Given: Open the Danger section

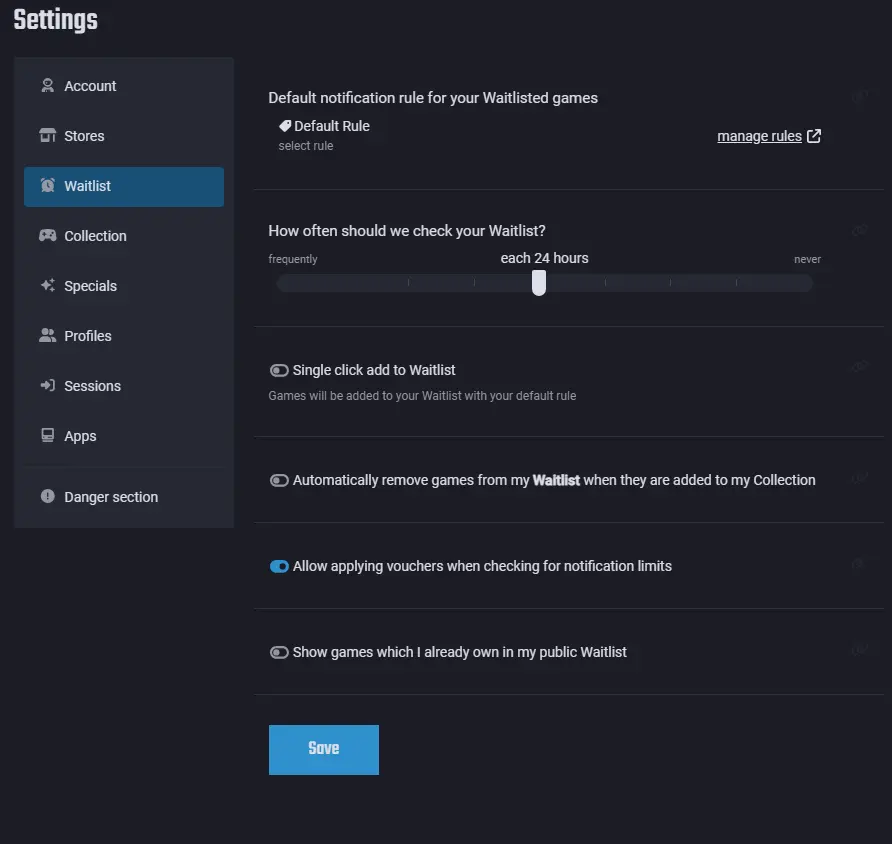Looking at the screenshot, I should click(123, 497).
